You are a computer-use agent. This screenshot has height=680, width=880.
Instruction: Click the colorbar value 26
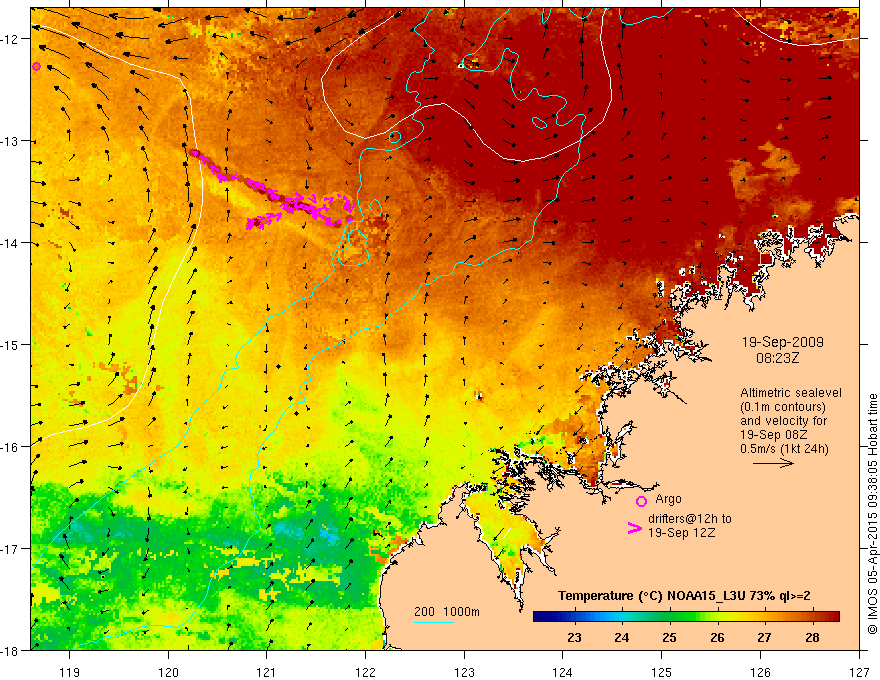(717, 638)
